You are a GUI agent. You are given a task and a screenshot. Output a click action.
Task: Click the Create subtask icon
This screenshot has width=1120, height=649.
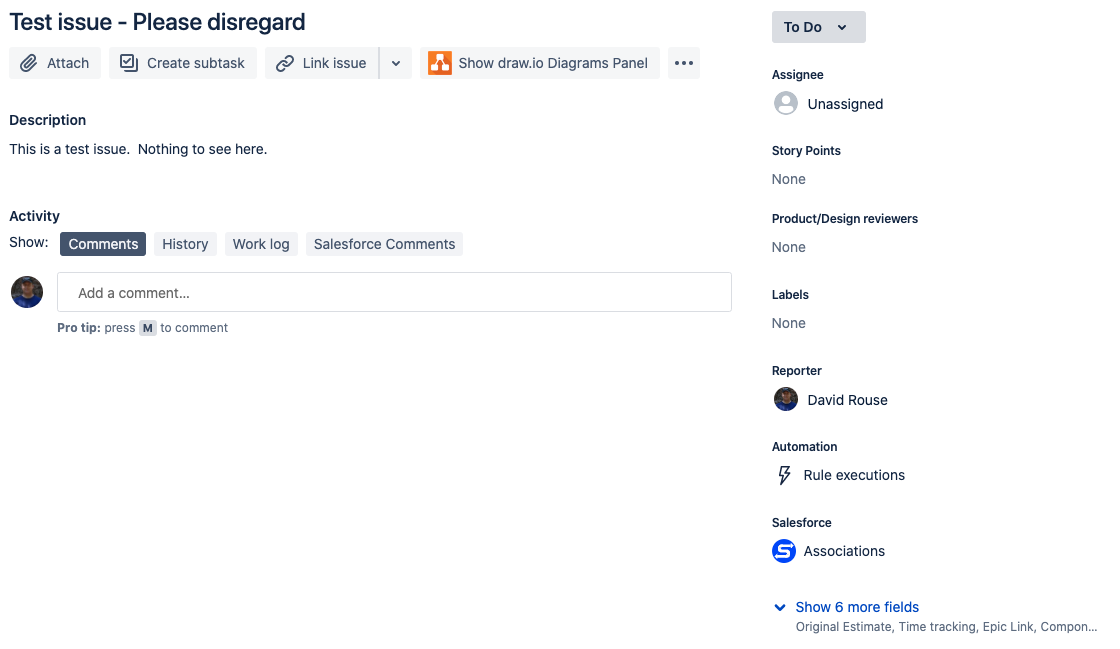(128, 62)
